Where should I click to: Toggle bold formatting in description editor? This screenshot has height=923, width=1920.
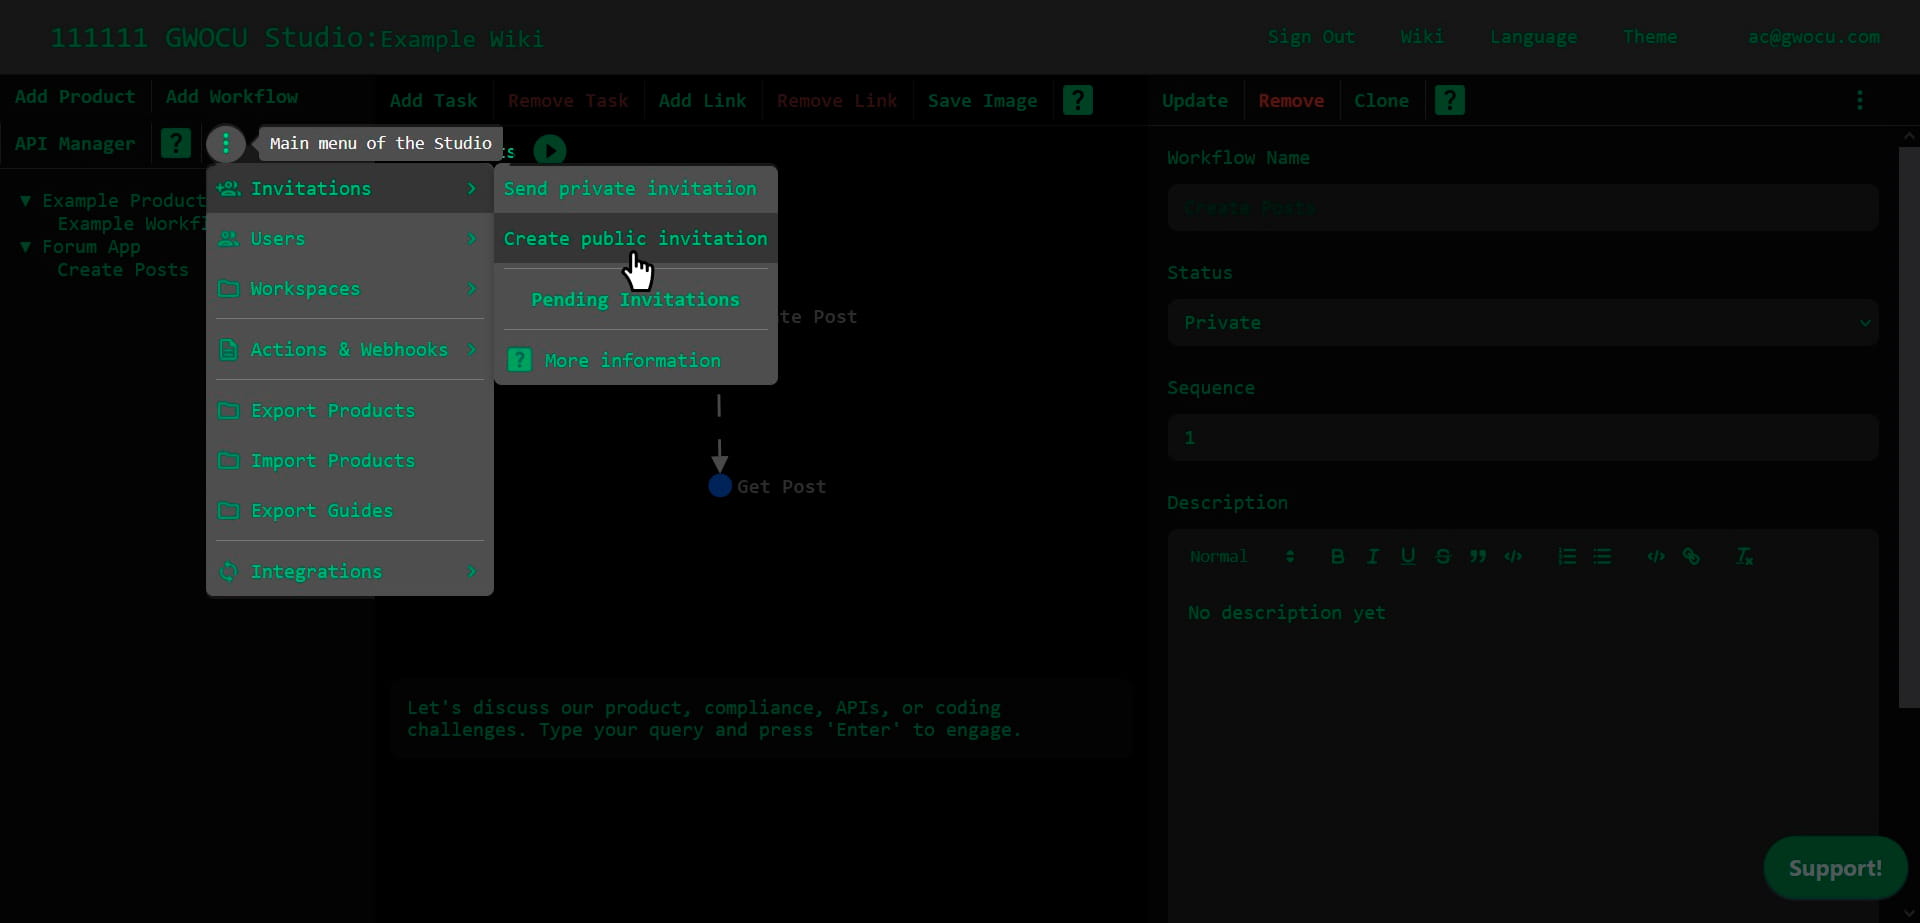[x=1337, y=556]
